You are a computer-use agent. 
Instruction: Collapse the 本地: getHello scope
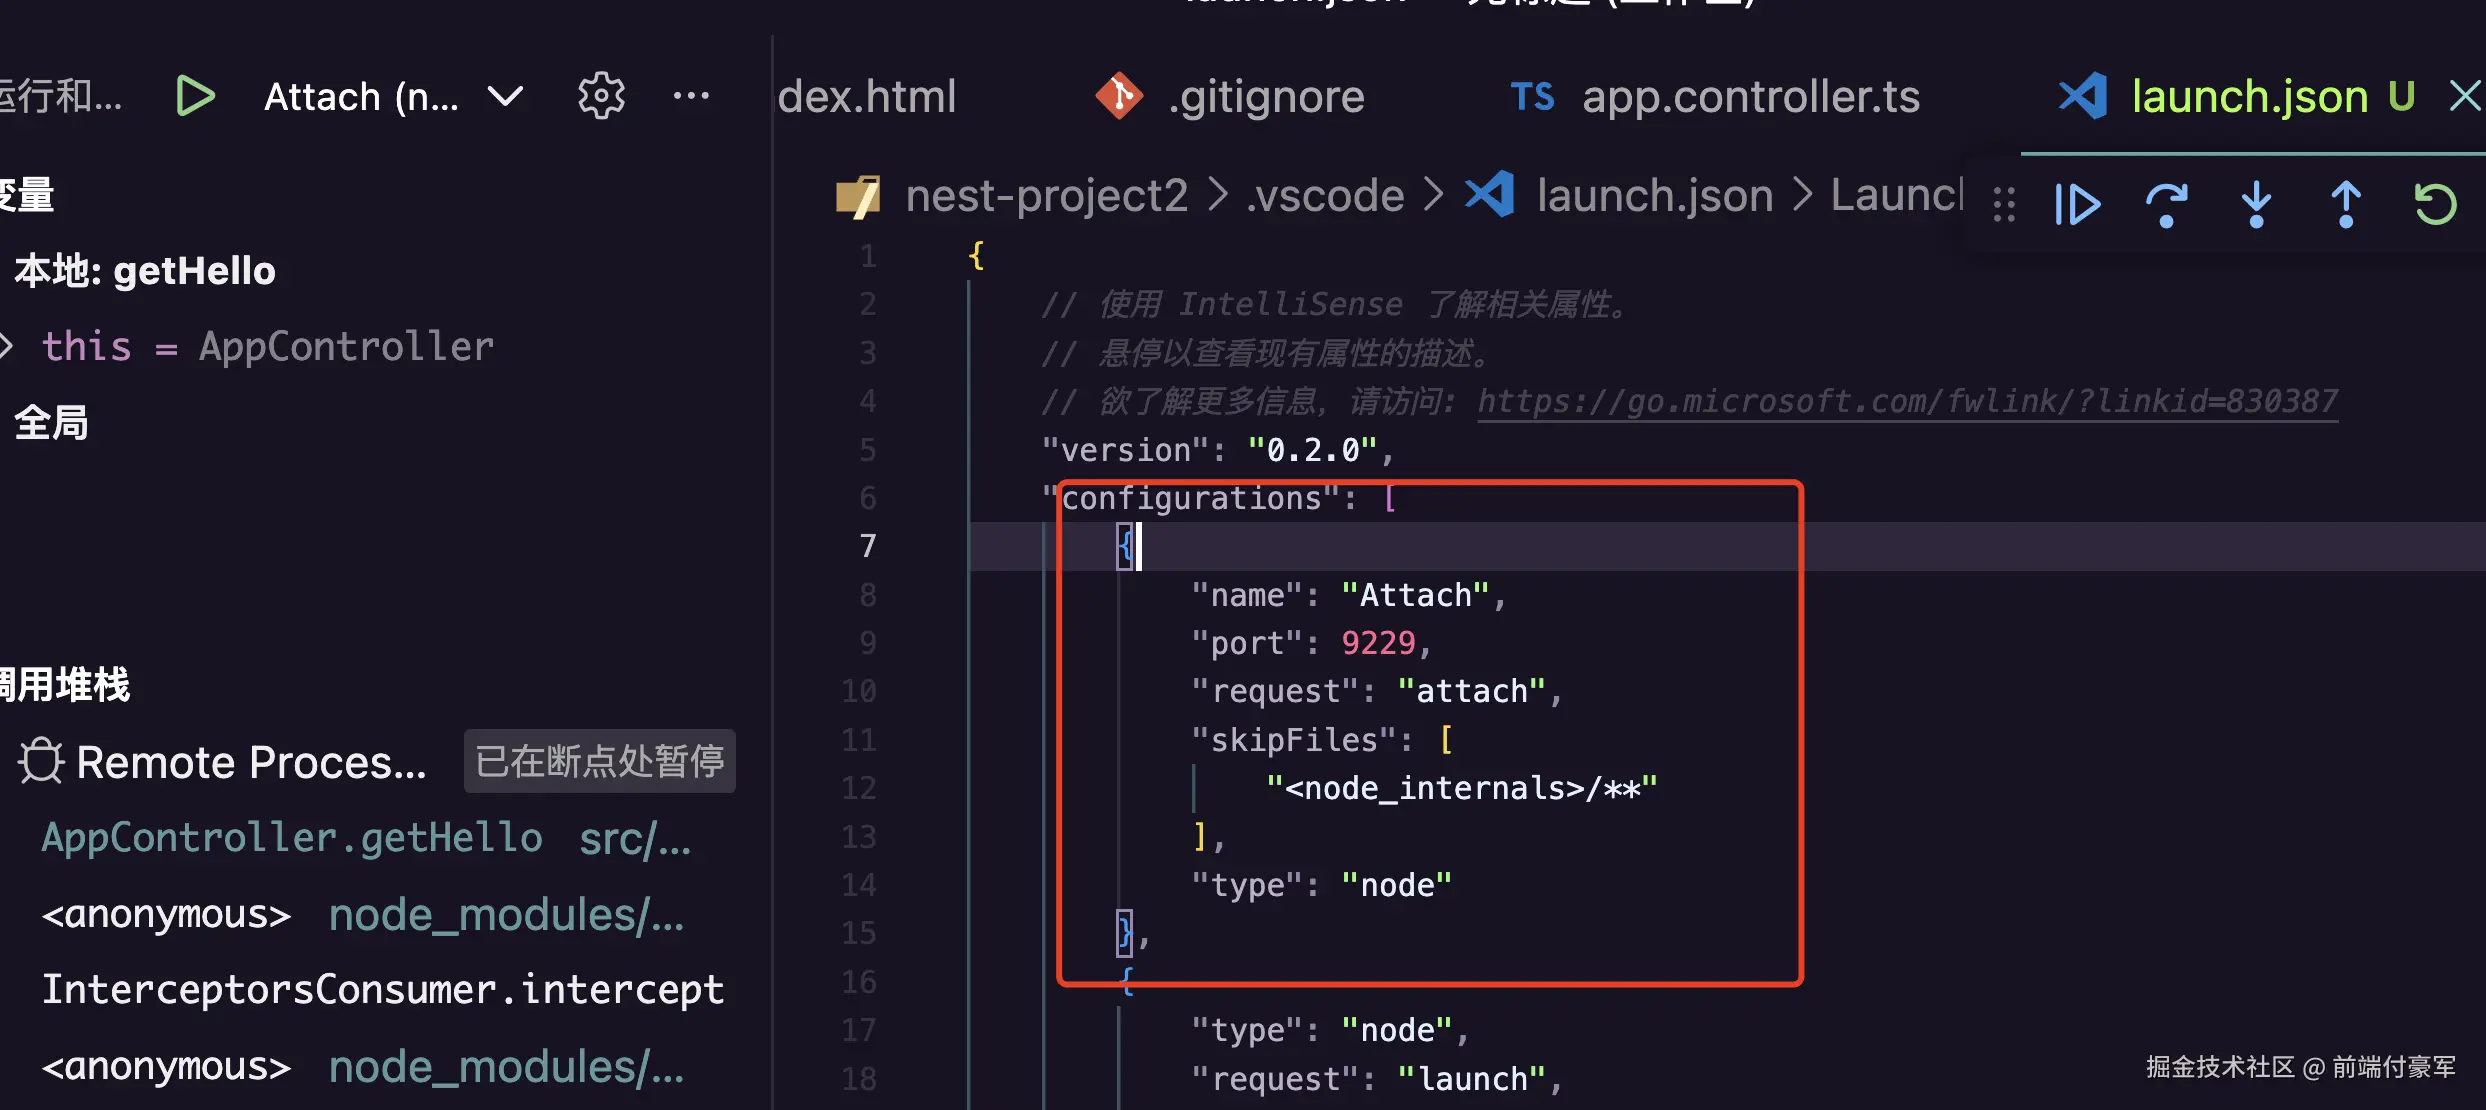(145, 271)
